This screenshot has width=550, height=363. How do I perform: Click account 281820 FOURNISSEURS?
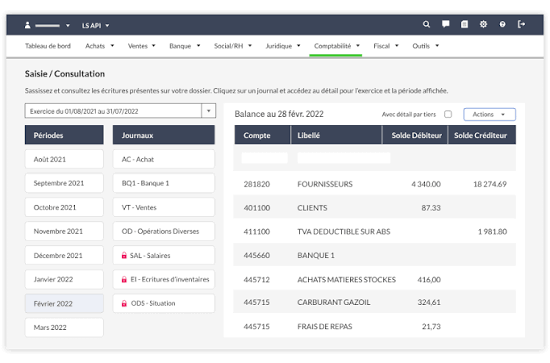pyautogui.click(x=375, y=184)
